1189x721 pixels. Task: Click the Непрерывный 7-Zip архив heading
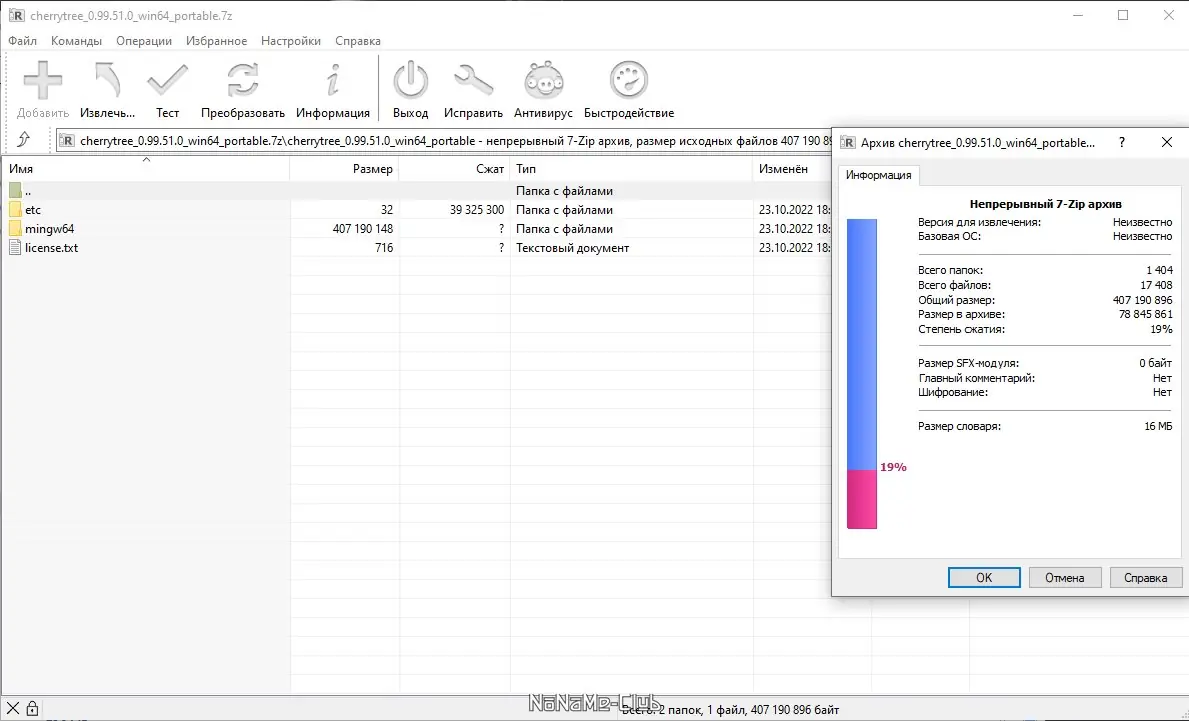tap(1046, 204)
